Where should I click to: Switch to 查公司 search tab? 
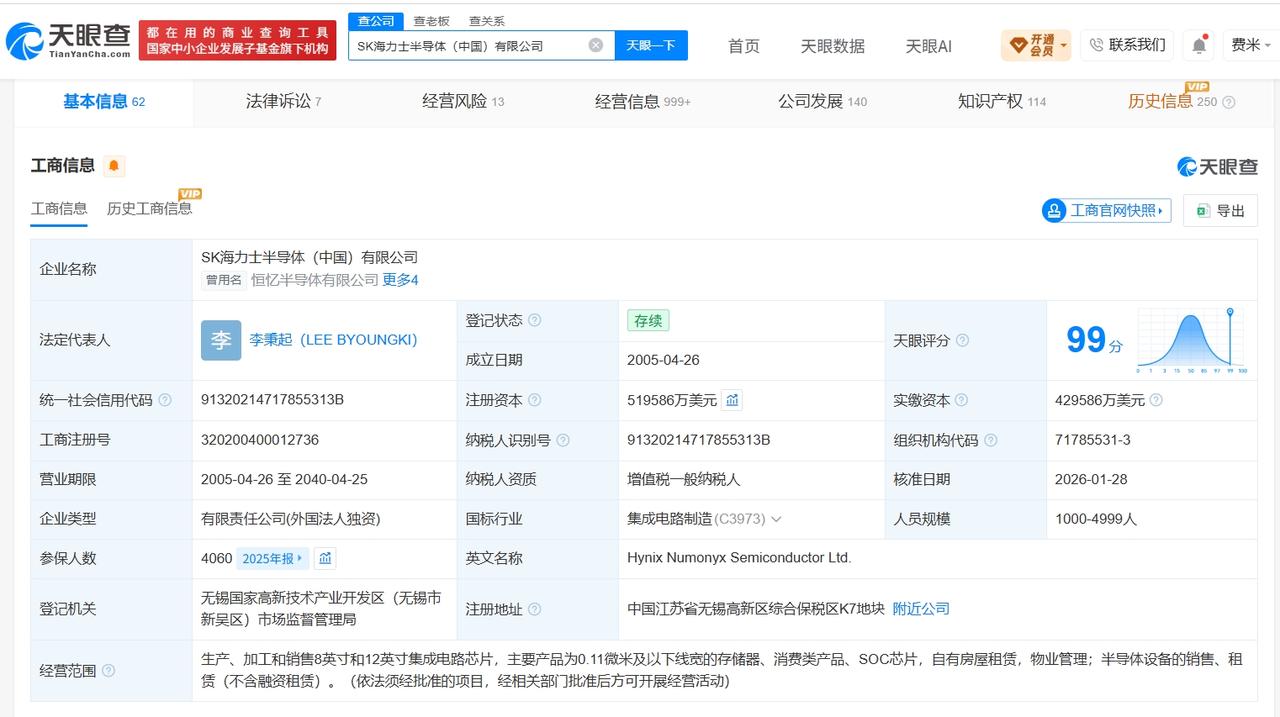click(376, 21)
